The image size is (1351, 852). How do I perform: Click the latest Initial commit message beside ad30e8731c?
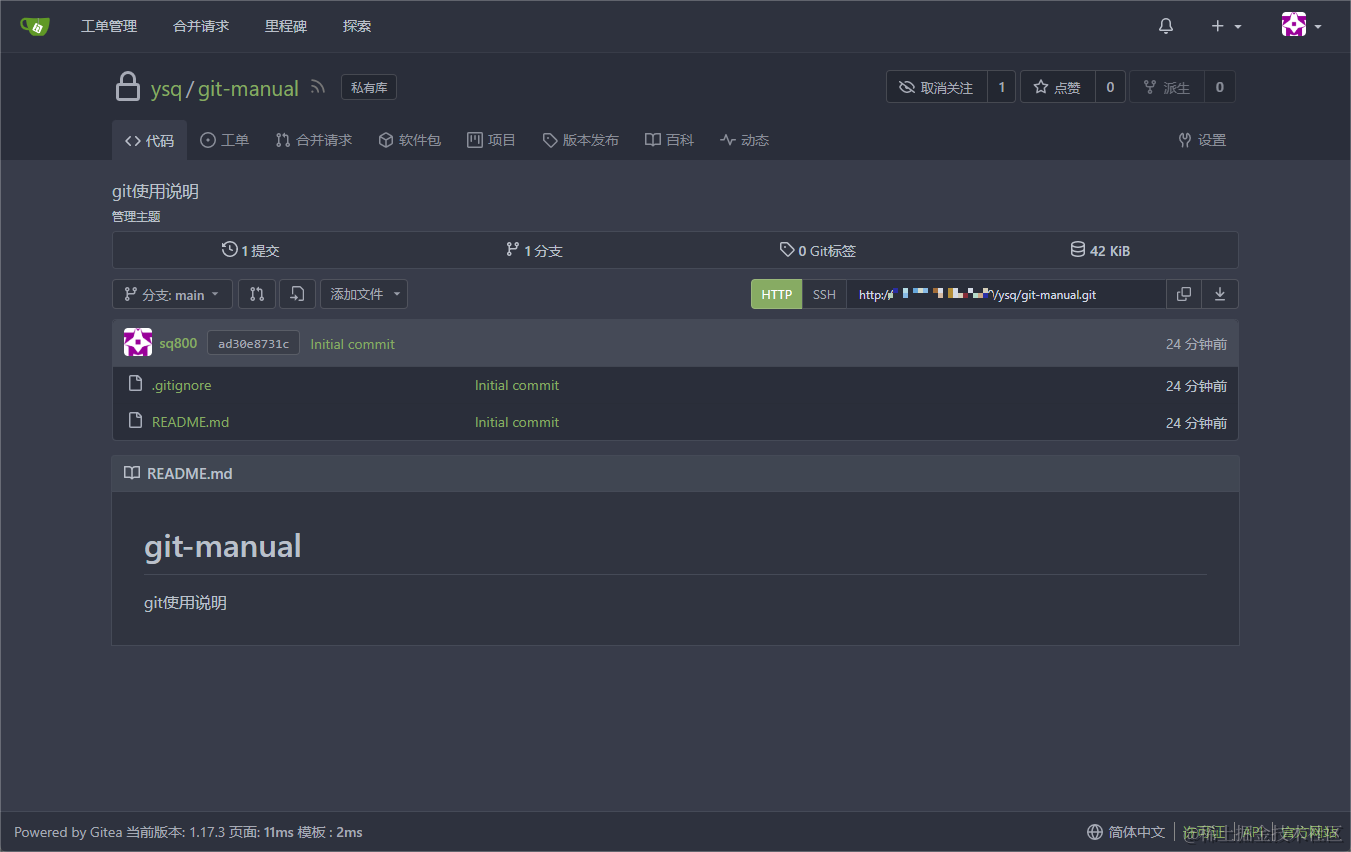[352, 344]
